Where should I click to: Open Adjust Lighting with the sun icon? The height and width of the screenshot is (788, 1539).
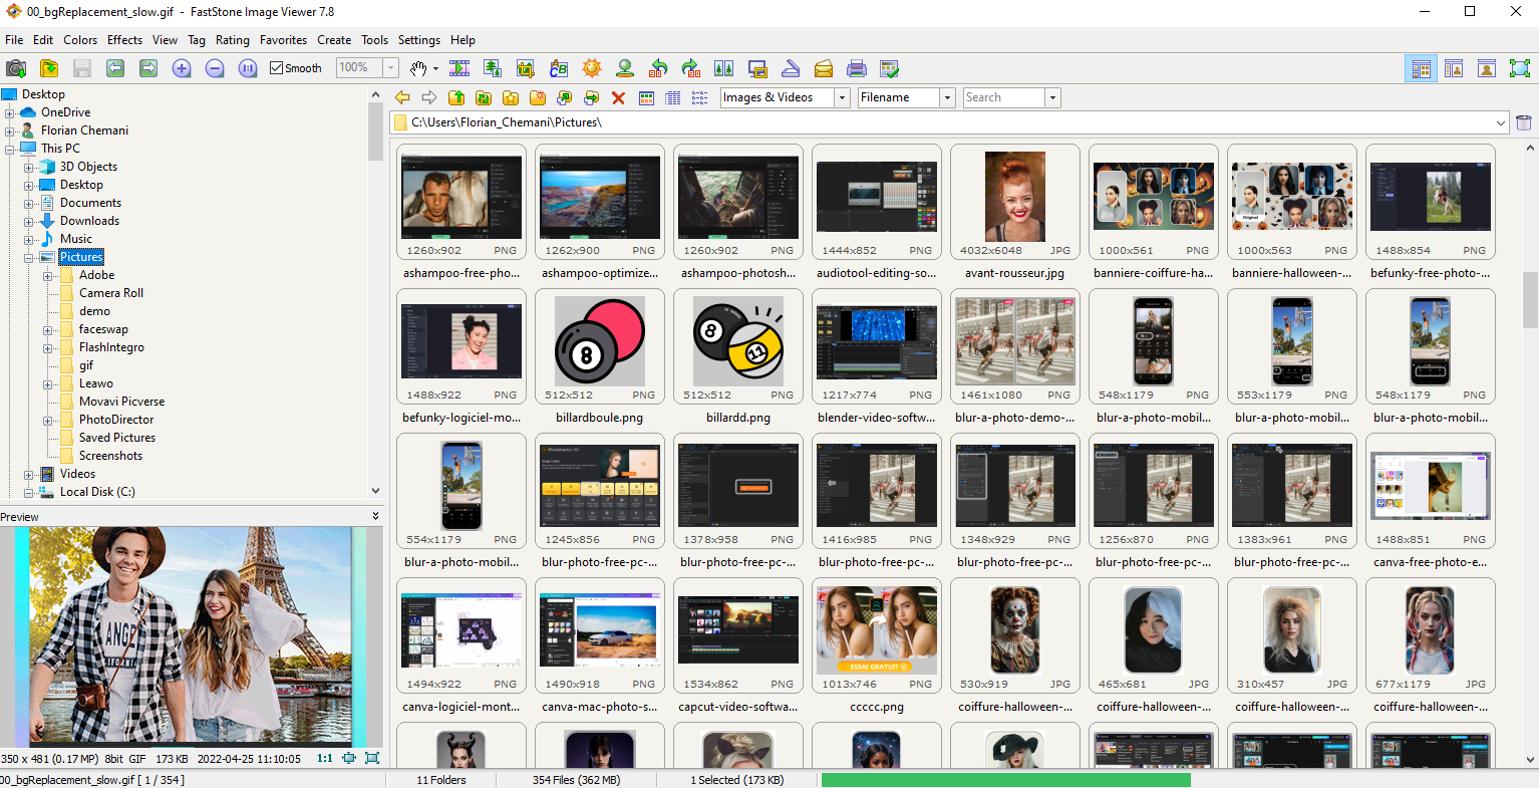click(x=592, y=68)
